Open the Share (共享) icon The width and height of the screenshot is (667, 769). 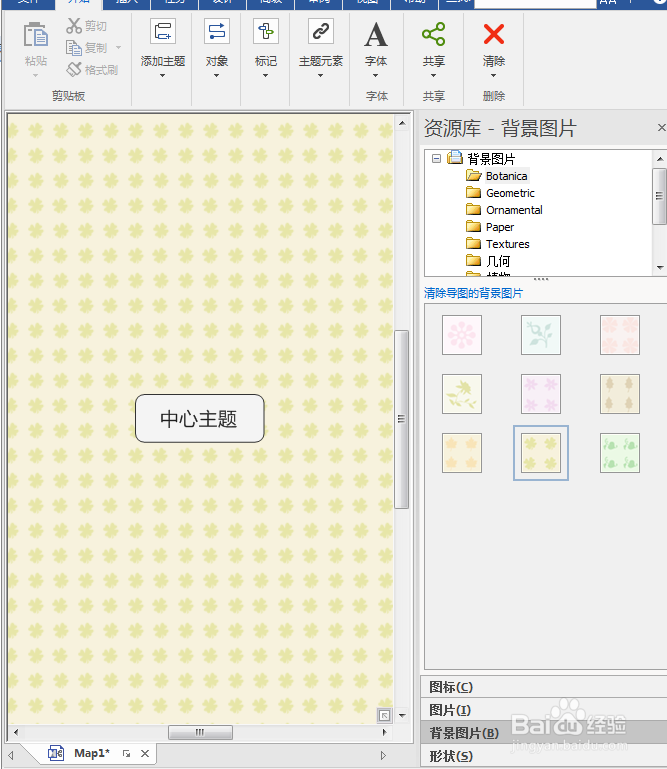(434, 34)
